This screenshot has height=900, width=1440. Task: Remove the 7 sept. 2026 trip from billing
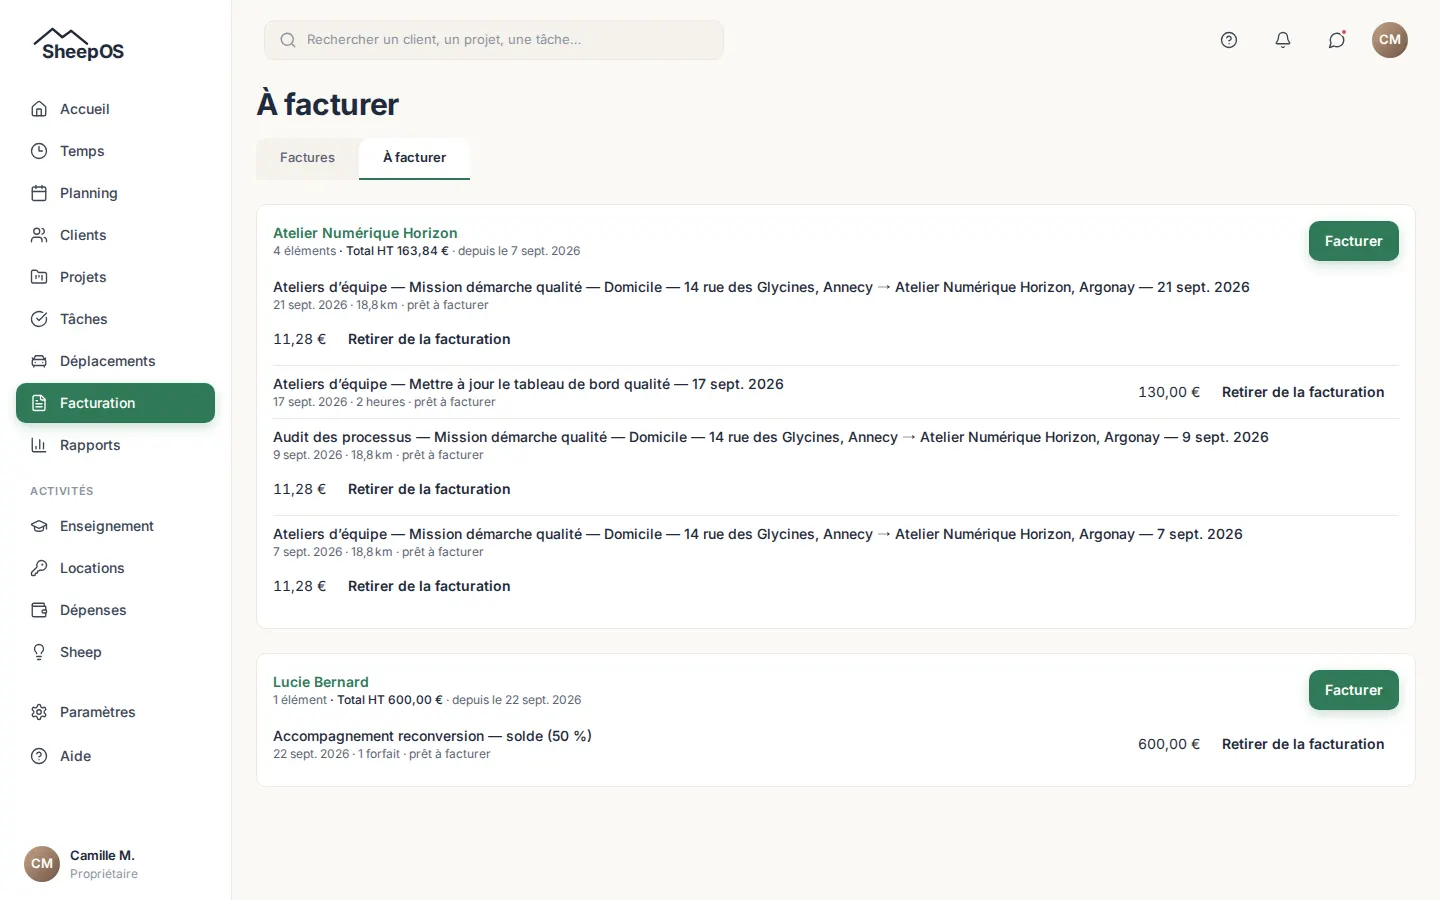point(429,586)
